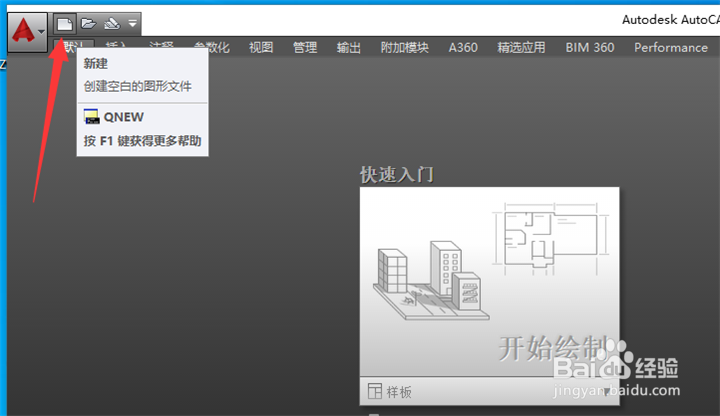720x416 pixels.
Task: Select the 输出 ribbon tab
Action: coord(349,47)
